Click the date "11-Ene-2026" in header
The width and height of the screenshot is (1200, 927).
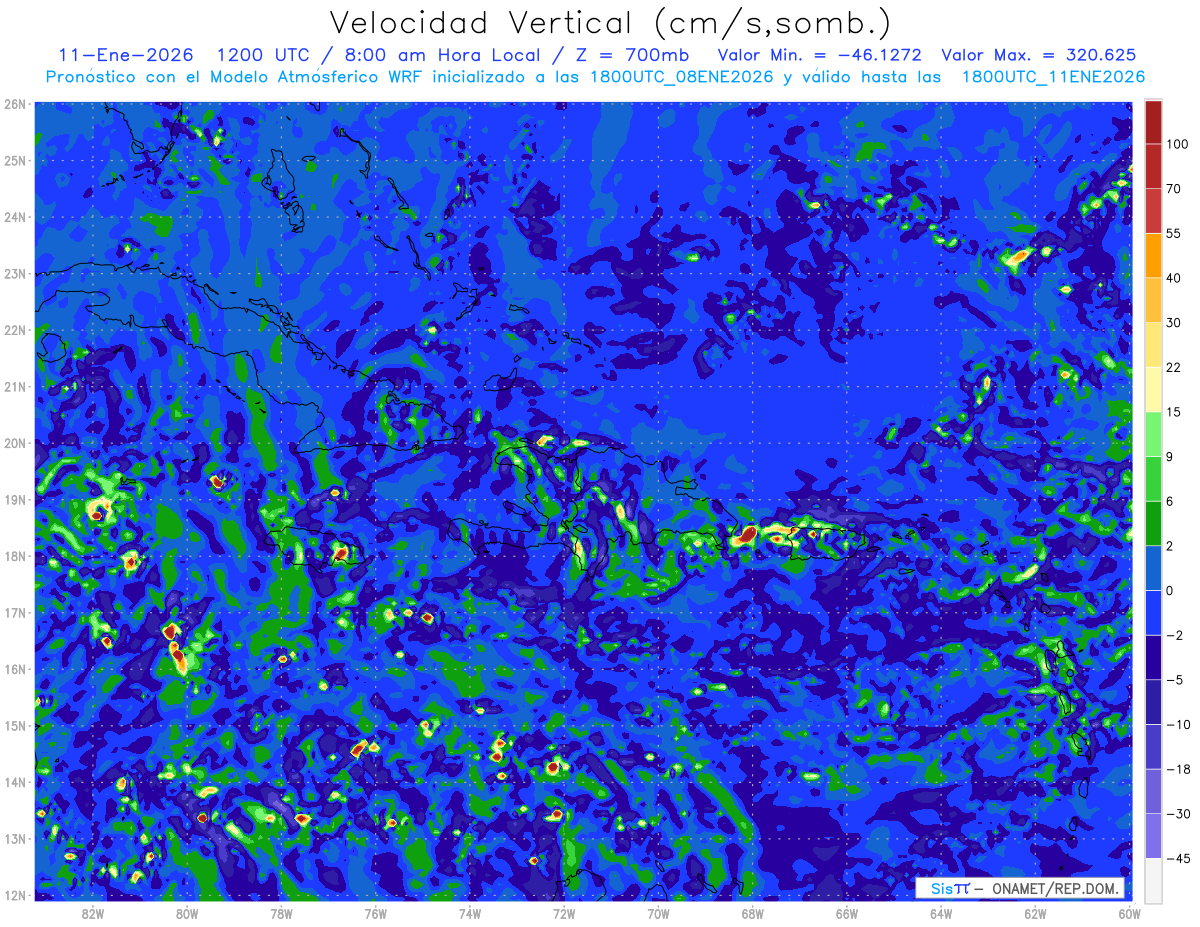(125, 55)
